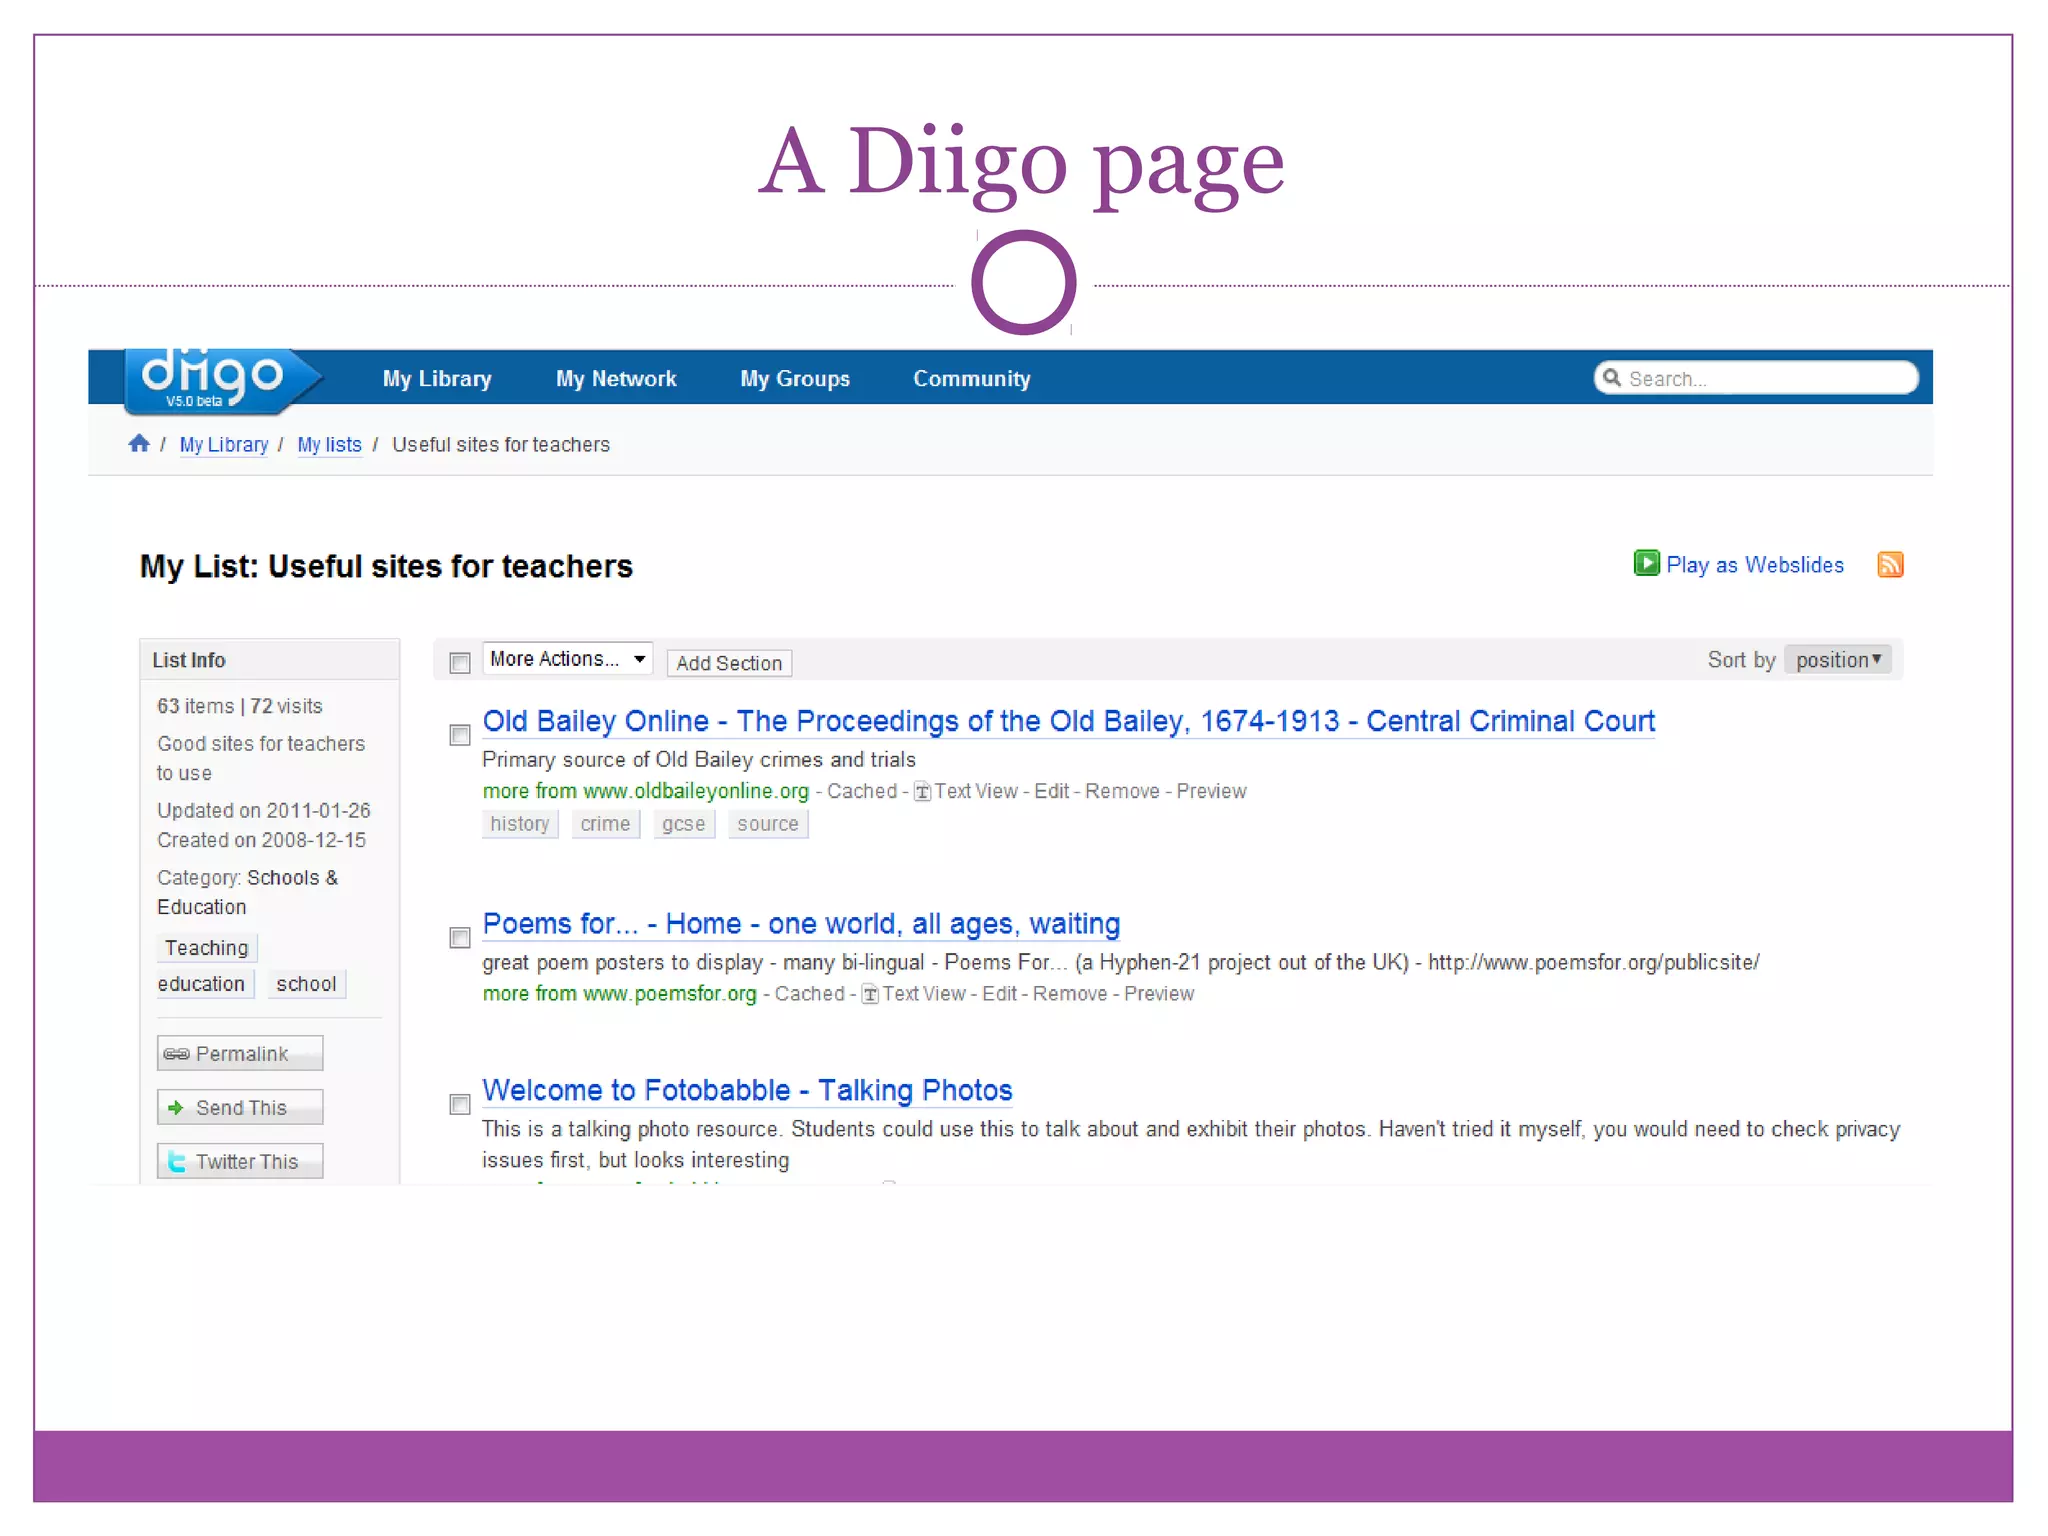Tick the Old Bailey Online checkbox
This screenshot has width=2048, height=1536.
click(460, 735)
